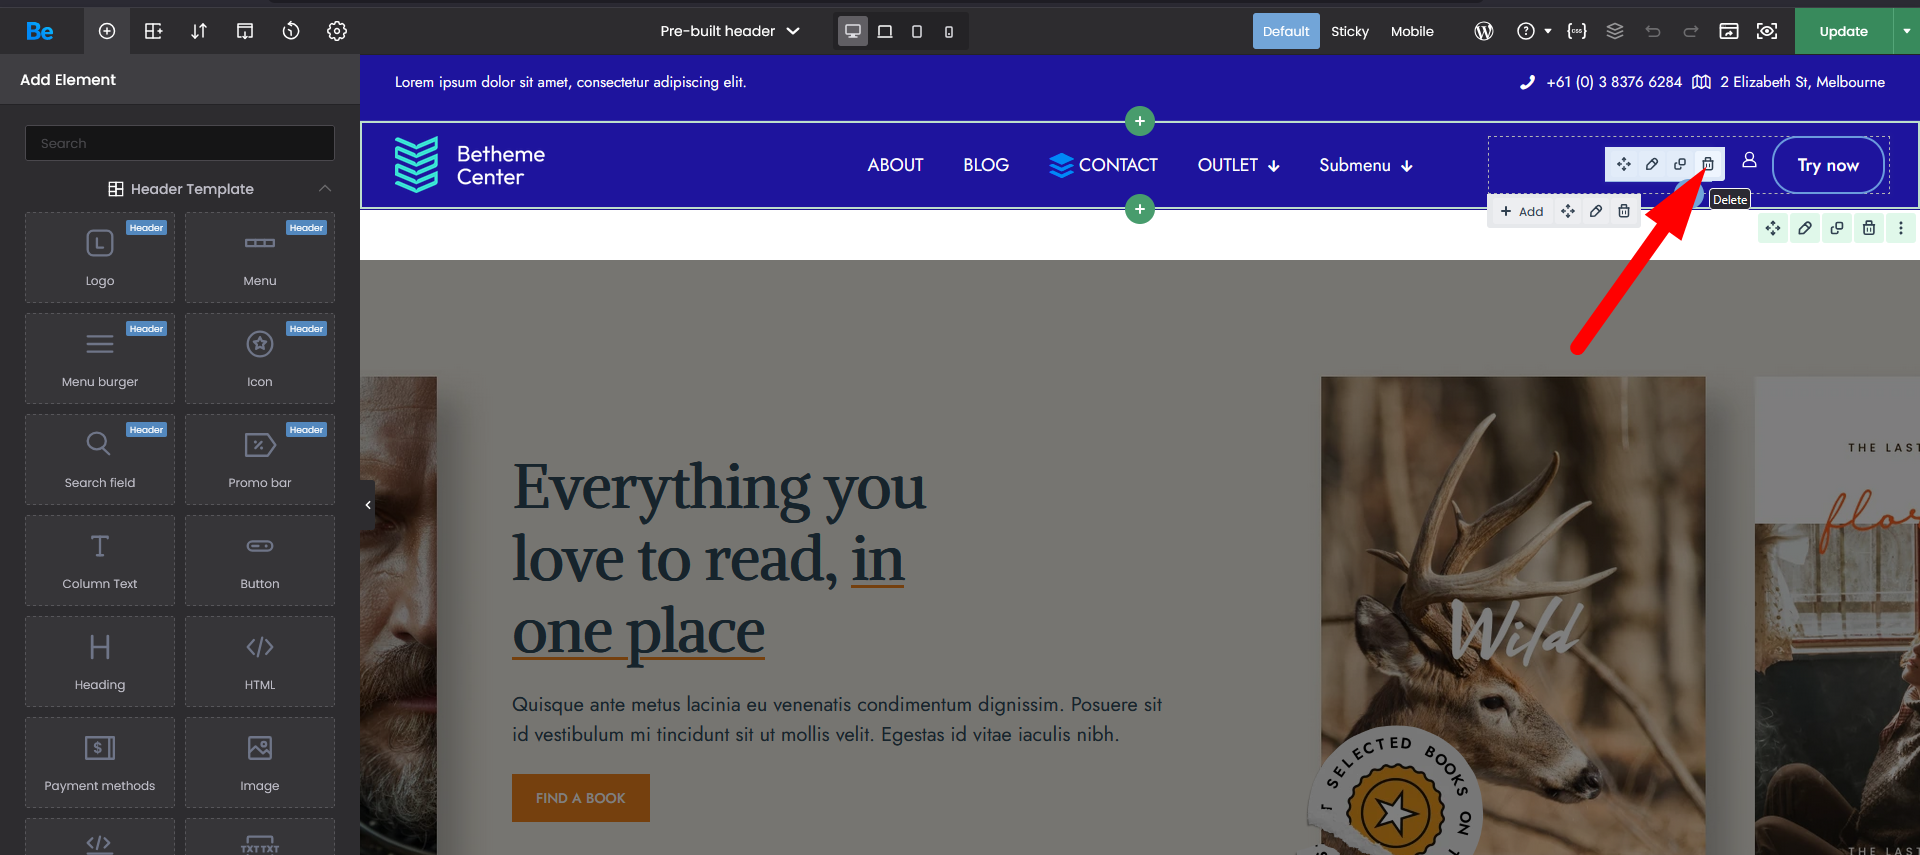Open the revisions history icon
1920x855 pixels.
tap(291, 31)
